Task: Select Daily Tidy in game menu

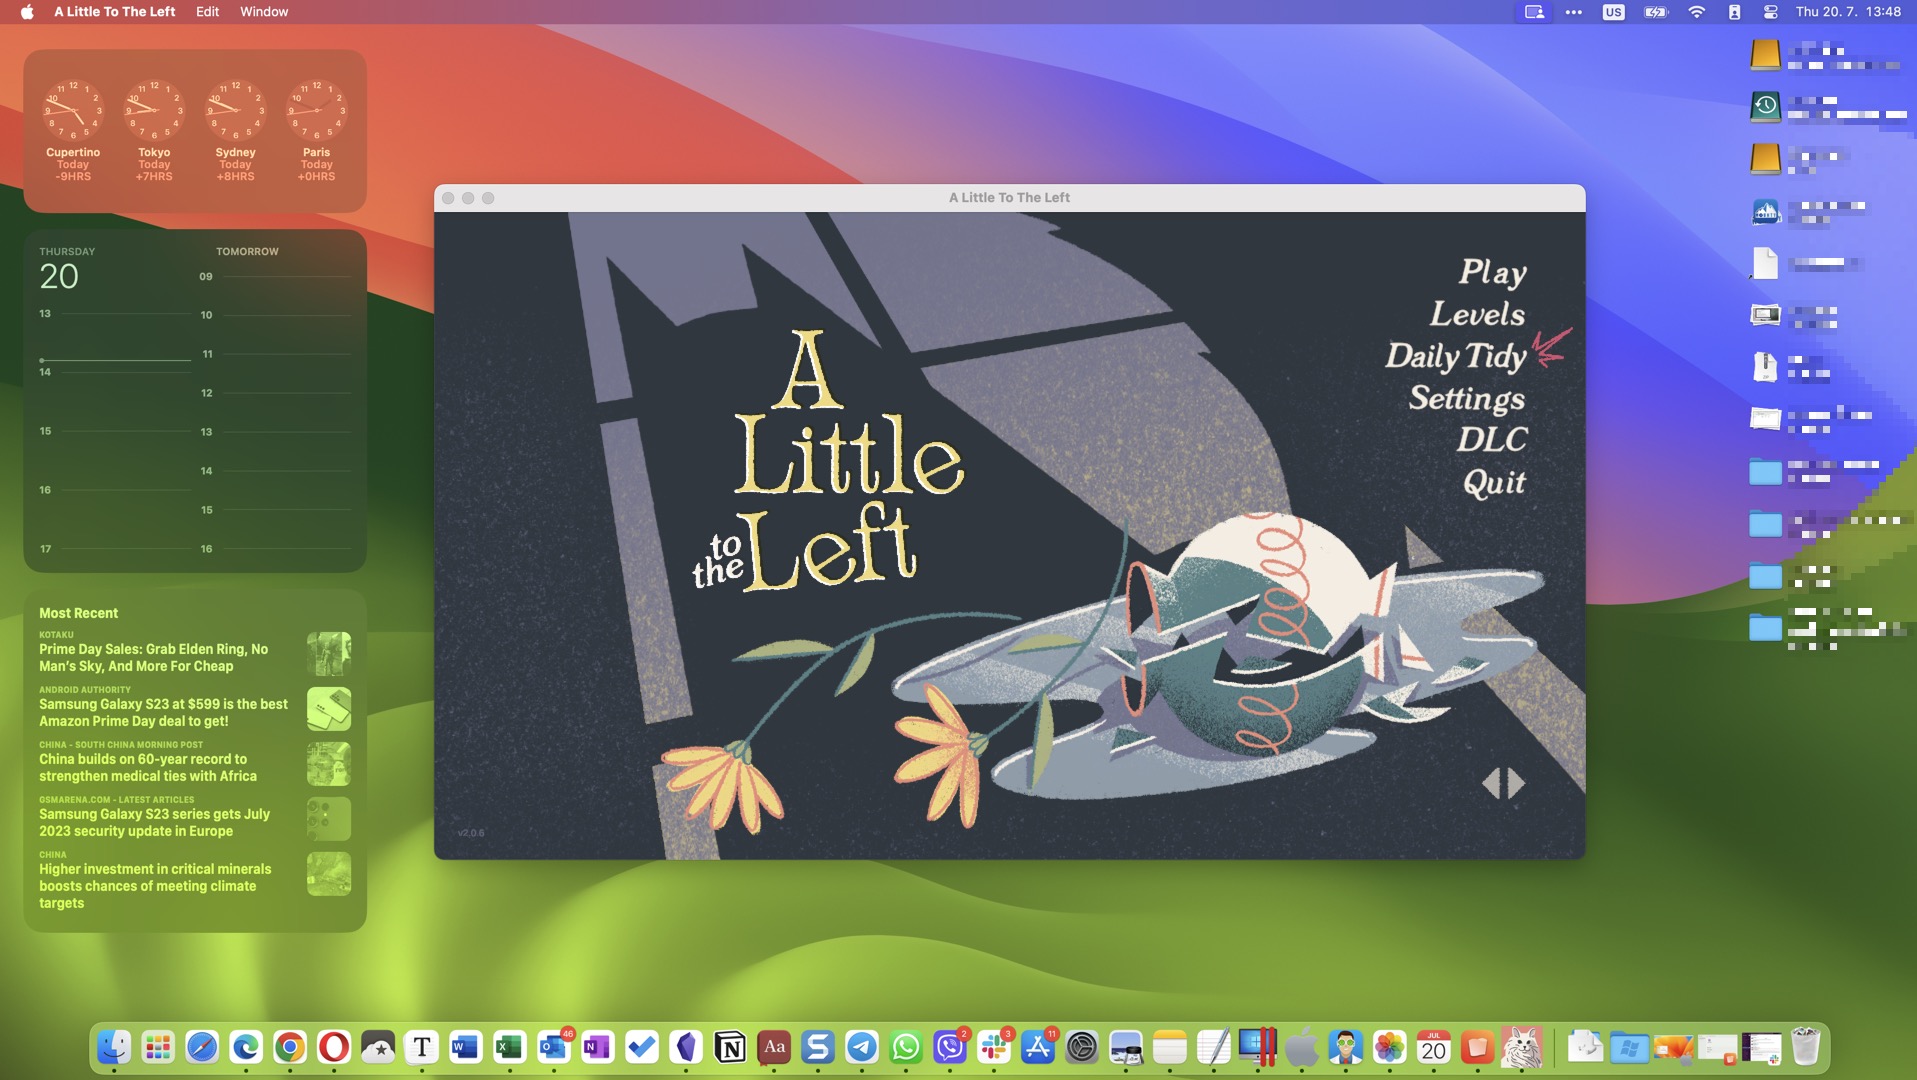Action: coord(1455,356)
